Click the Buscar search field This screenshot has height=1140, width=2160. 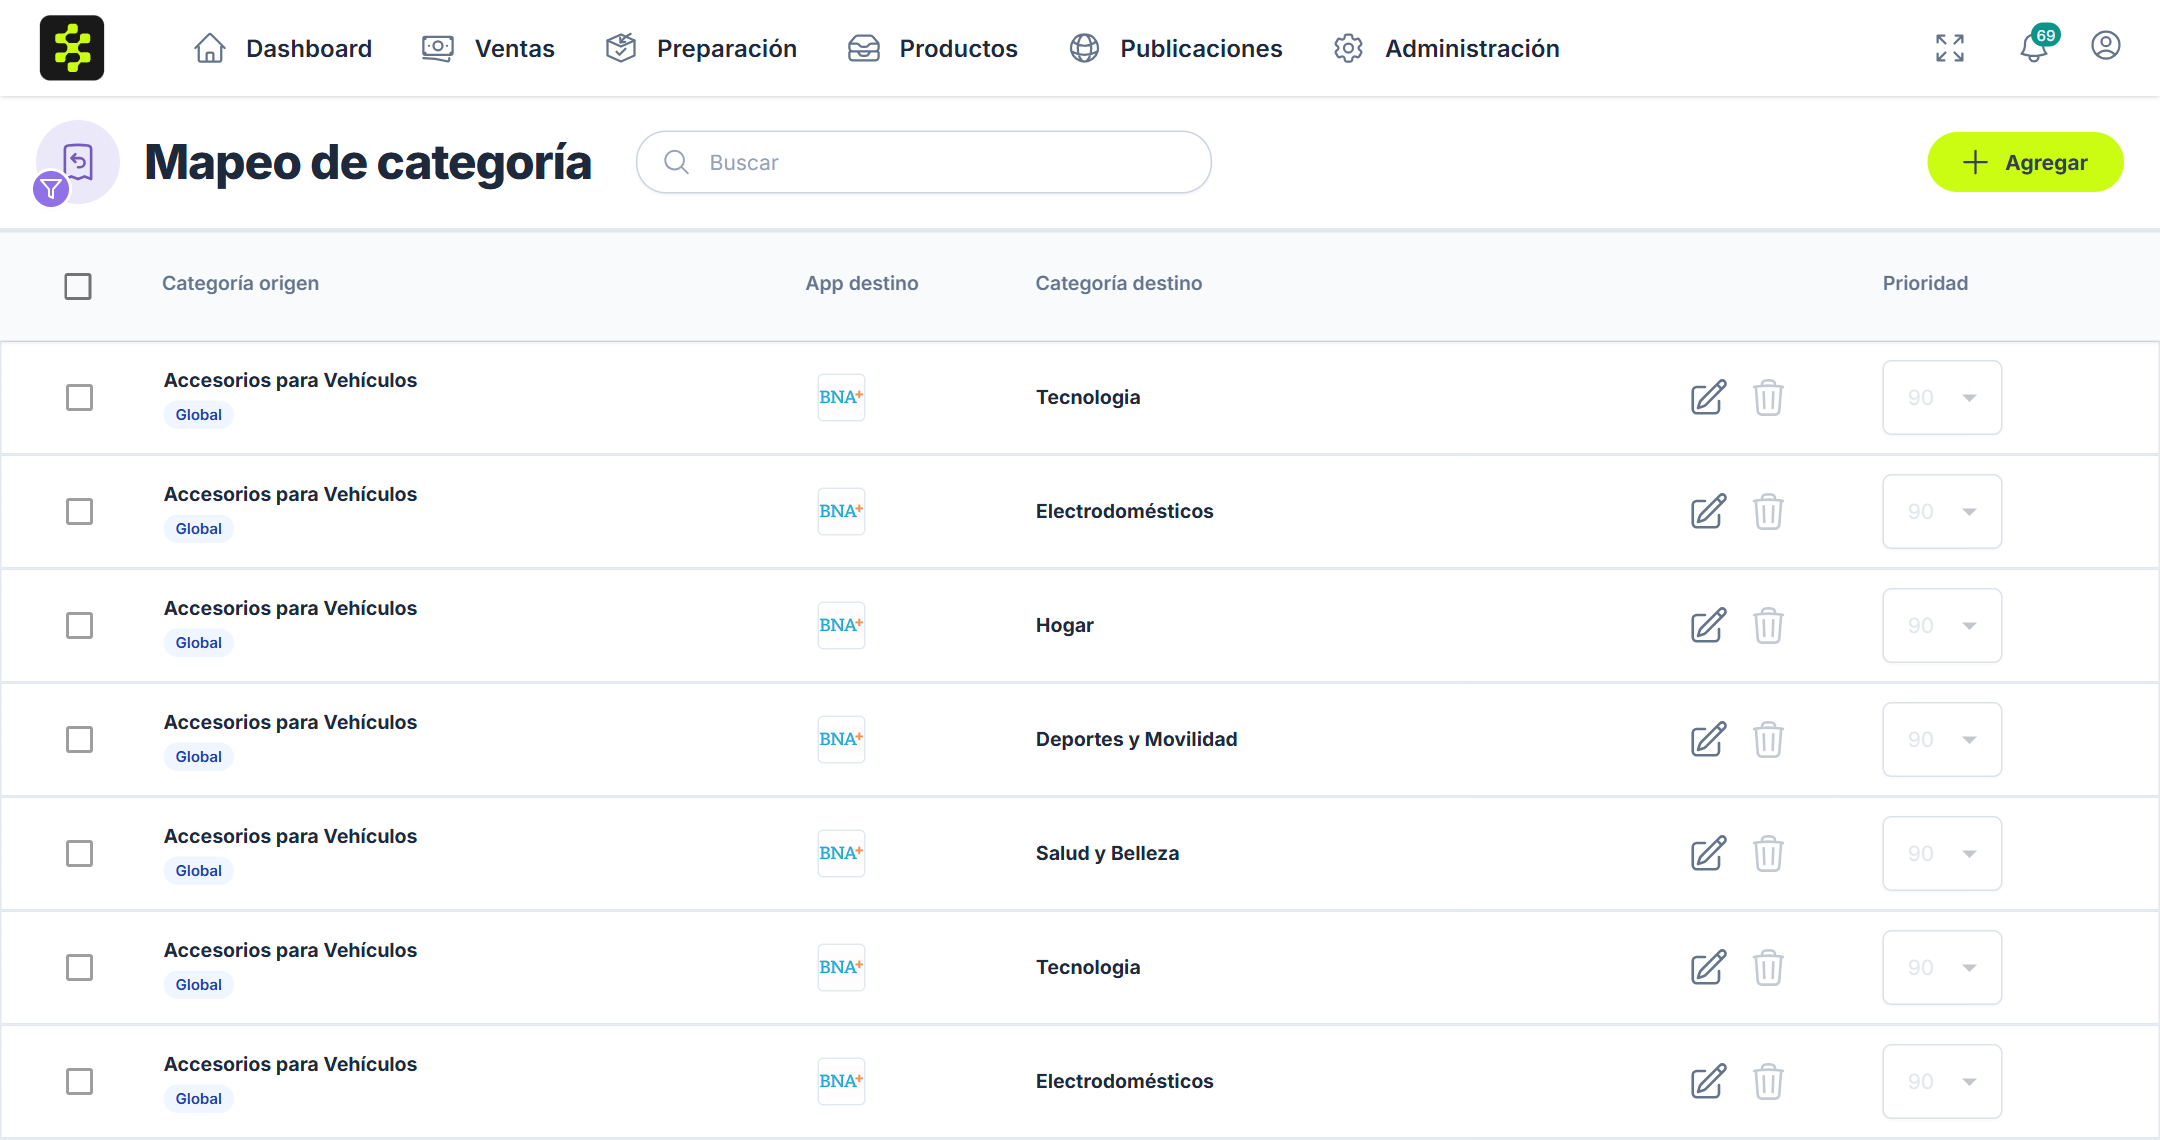(924, 162)
